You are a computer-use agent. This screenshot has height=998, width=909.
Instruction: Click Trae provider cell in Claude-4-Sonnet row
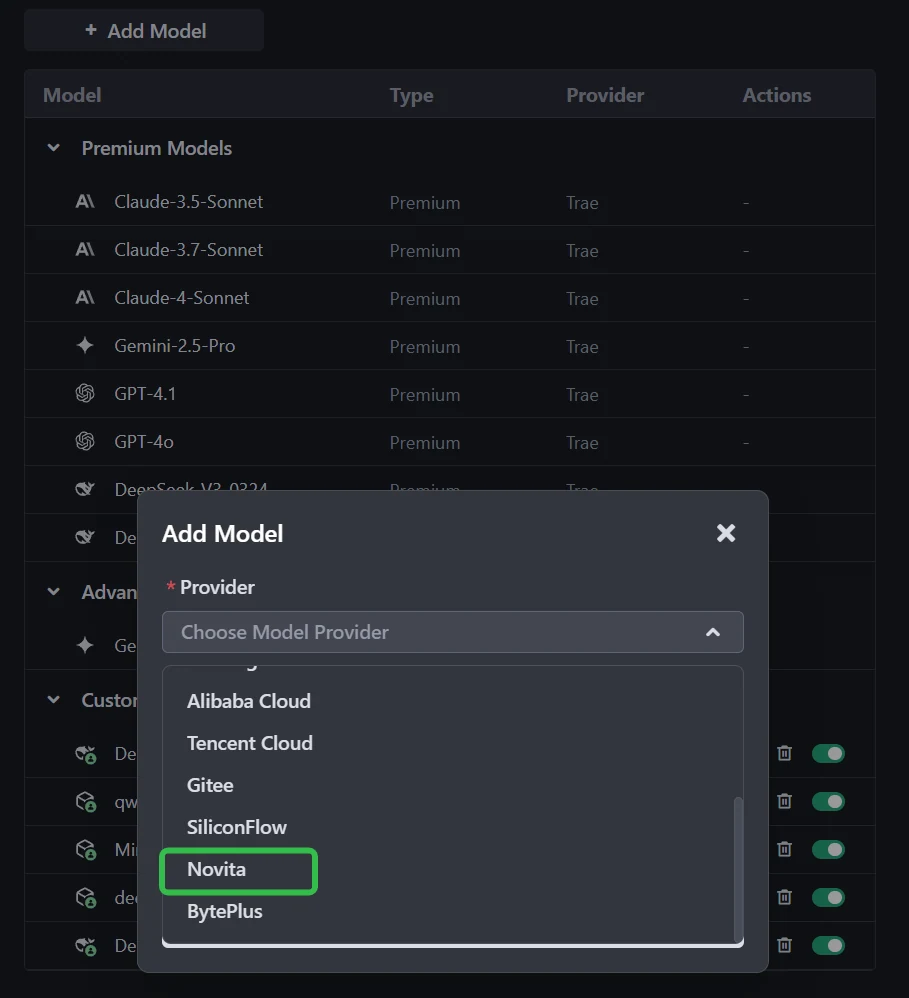coord(582,299)
